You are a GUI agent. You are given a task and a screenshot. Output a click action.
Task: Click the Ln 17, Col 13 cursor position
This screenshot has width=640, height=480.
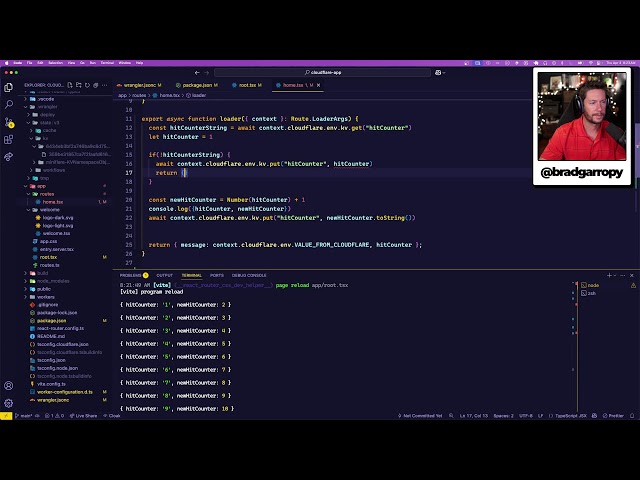coord(474,416)
